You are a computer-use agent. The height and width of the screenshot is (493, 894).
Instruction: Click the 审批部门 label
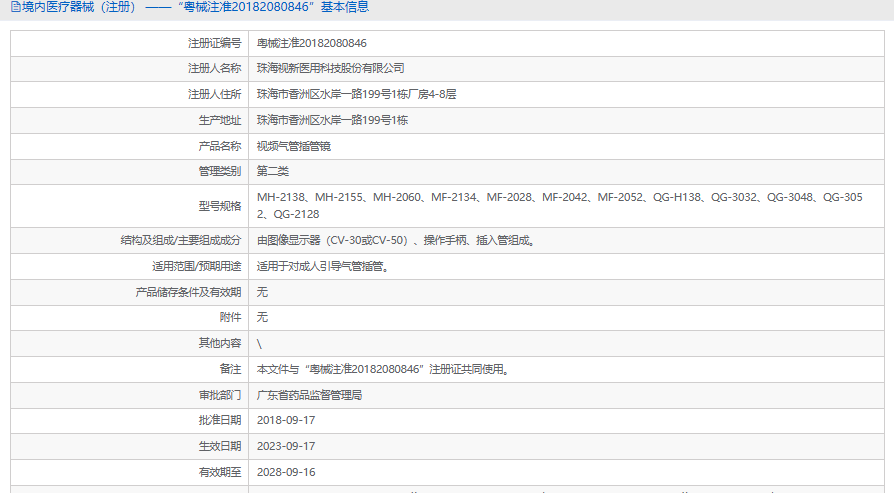pos(220,395)
